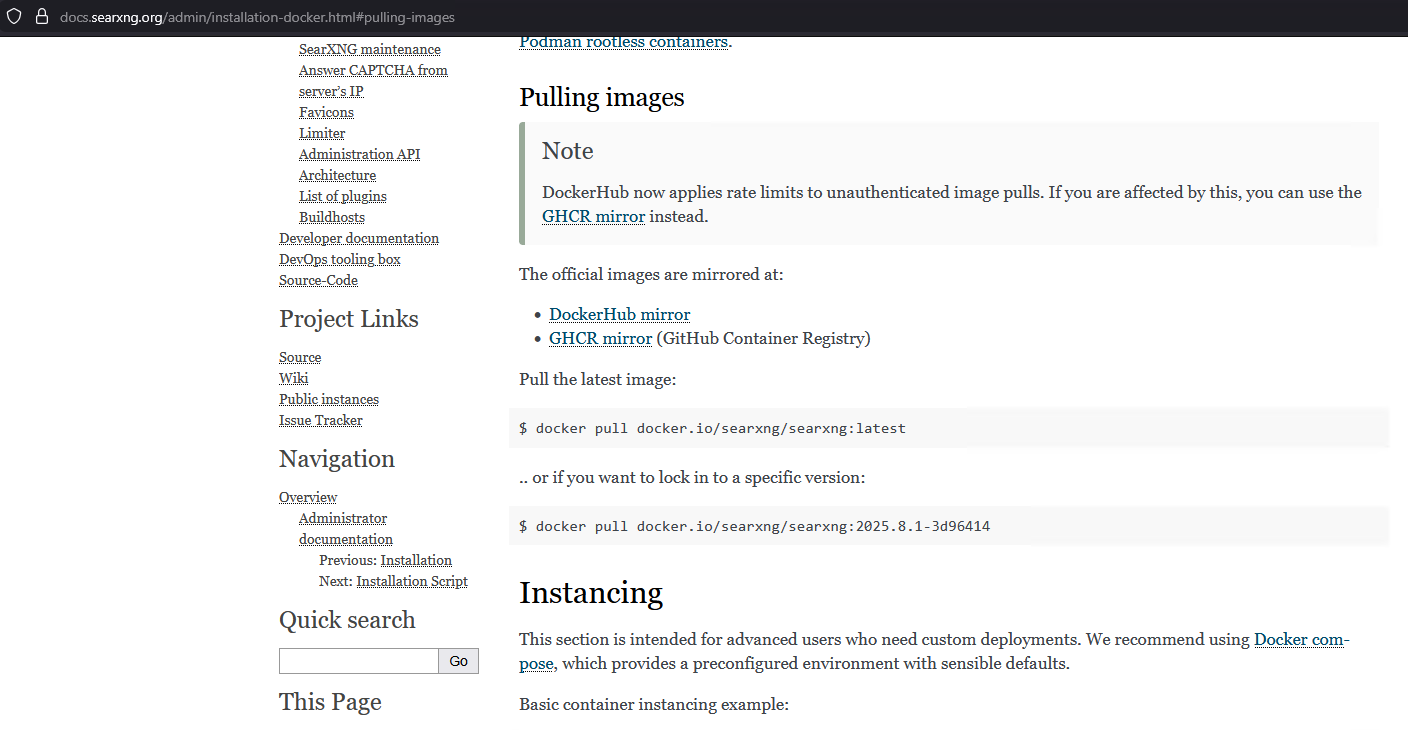Open the Developer documentation section
1408x730 pixels.
(358, 238)
